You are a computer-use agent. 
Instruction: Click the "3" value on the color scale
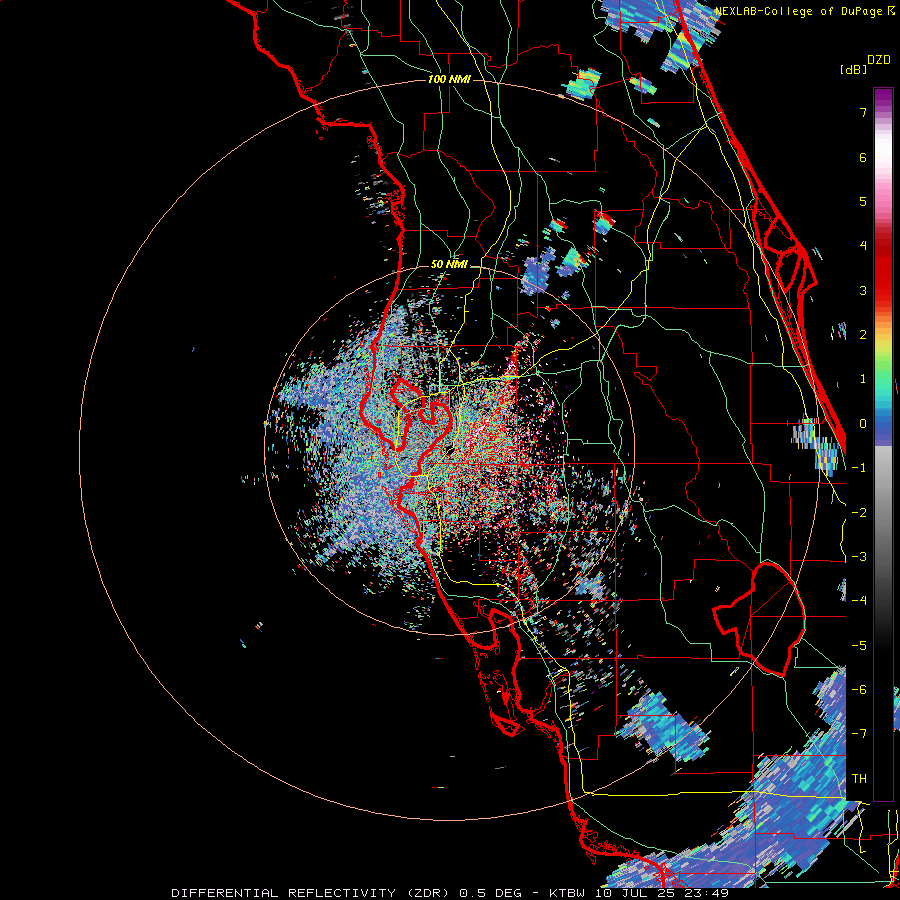tap(863, 290)
